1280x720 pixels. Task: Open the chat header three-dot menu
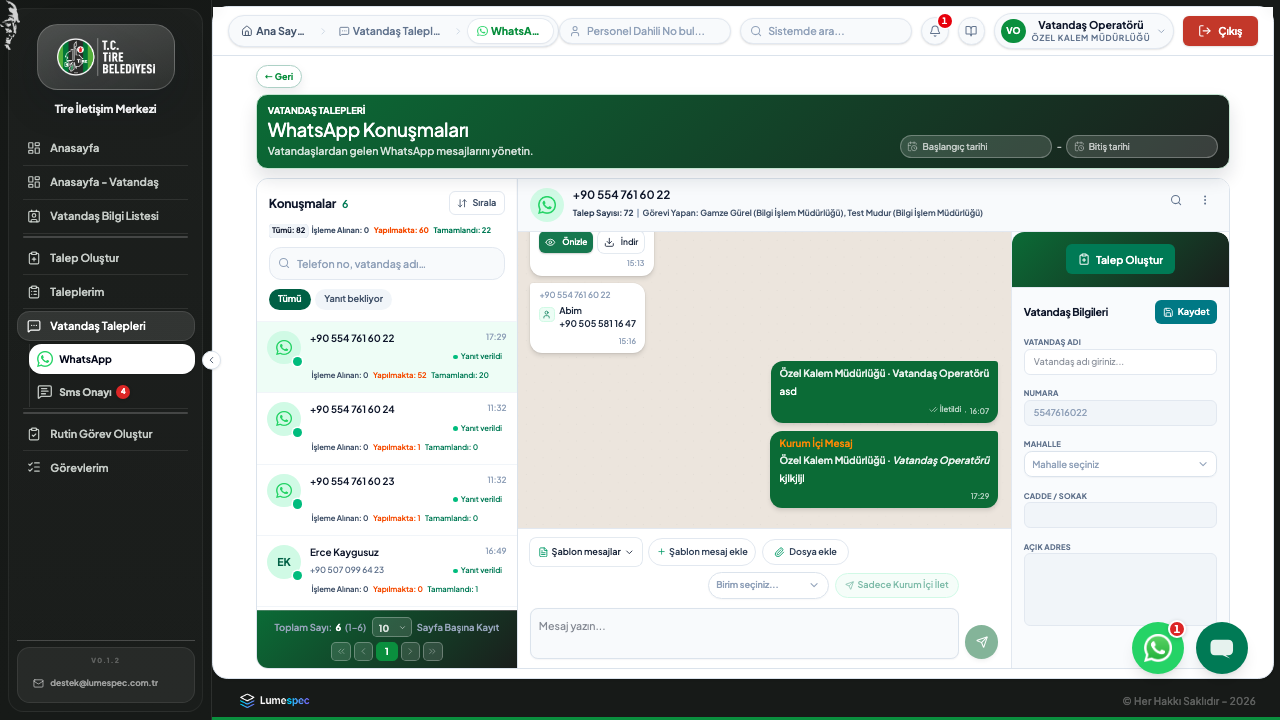(x=1205, y=200)
